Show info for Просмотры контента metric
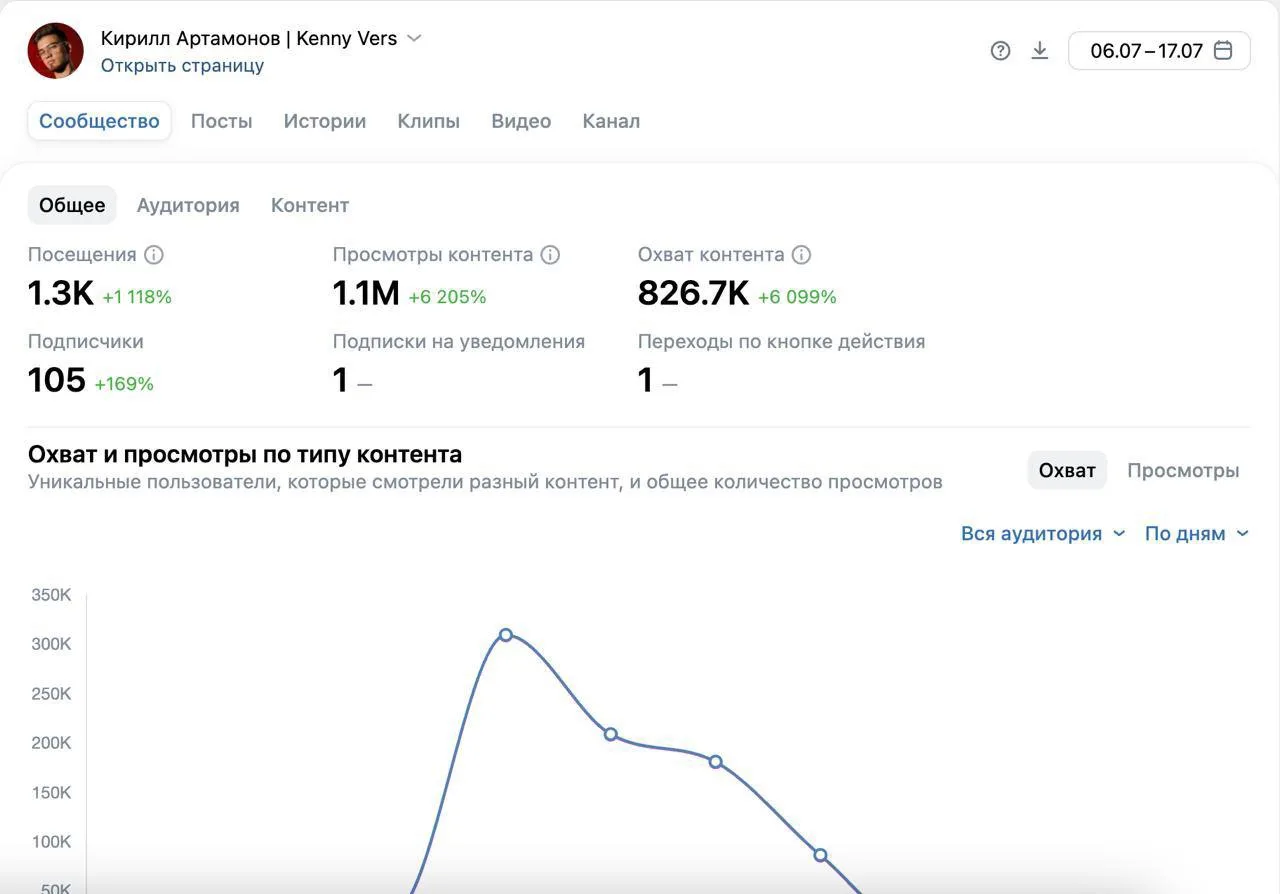 tap(550, 255)
